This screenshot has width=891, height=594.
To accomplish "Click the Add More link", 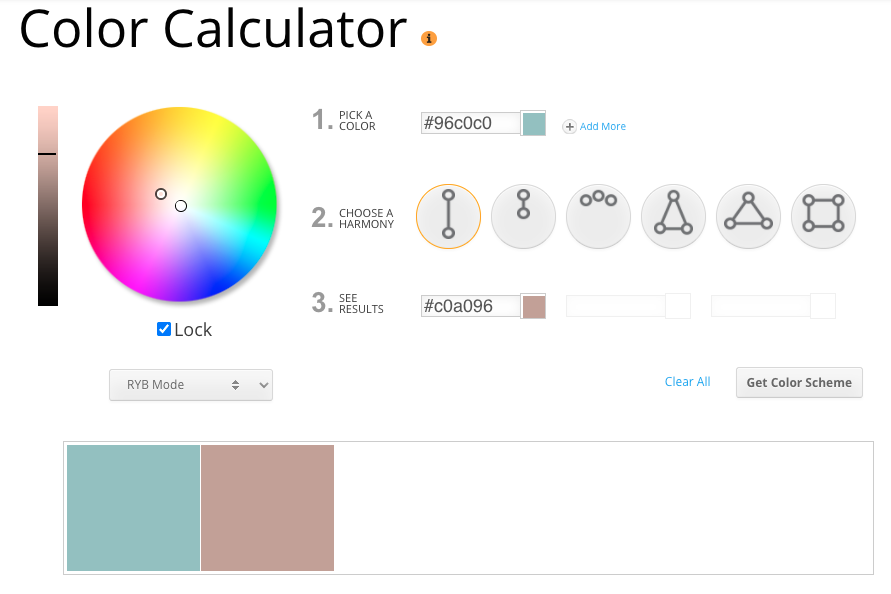I will [x=602, y=126].
